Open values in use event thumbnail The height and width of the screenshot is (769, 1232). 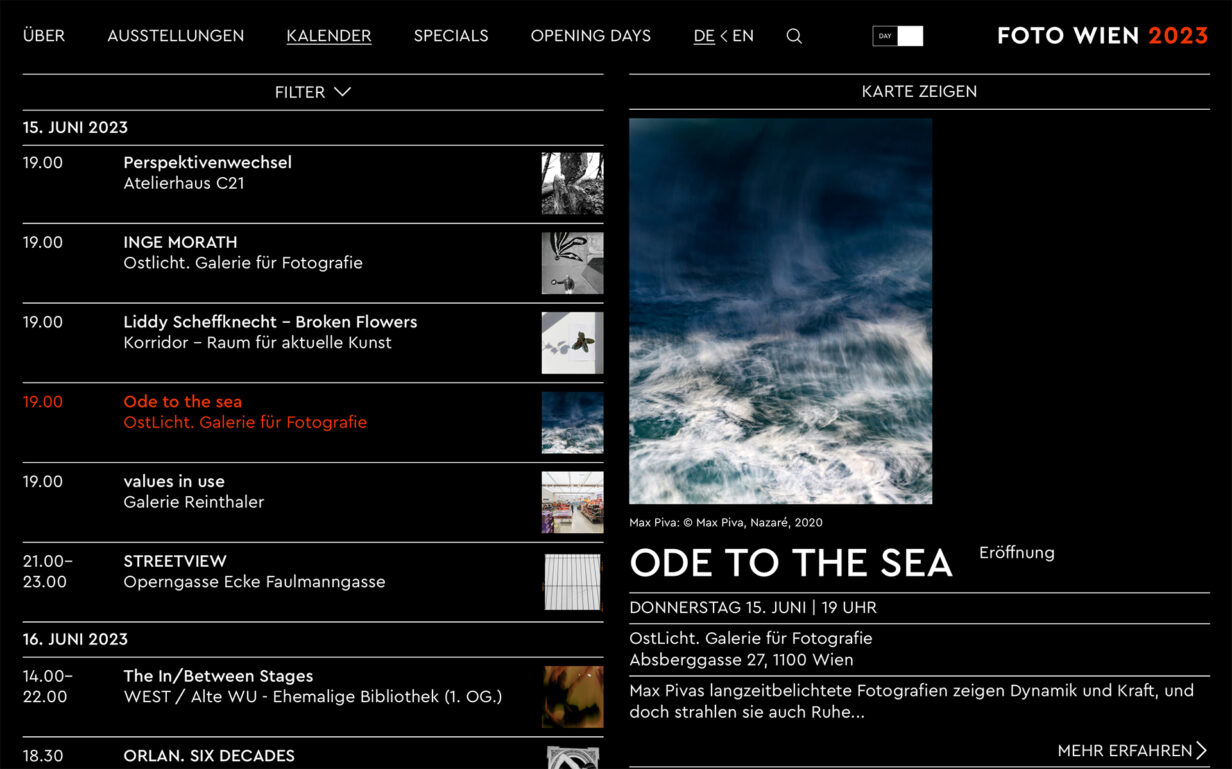click(x=572, y=502)
